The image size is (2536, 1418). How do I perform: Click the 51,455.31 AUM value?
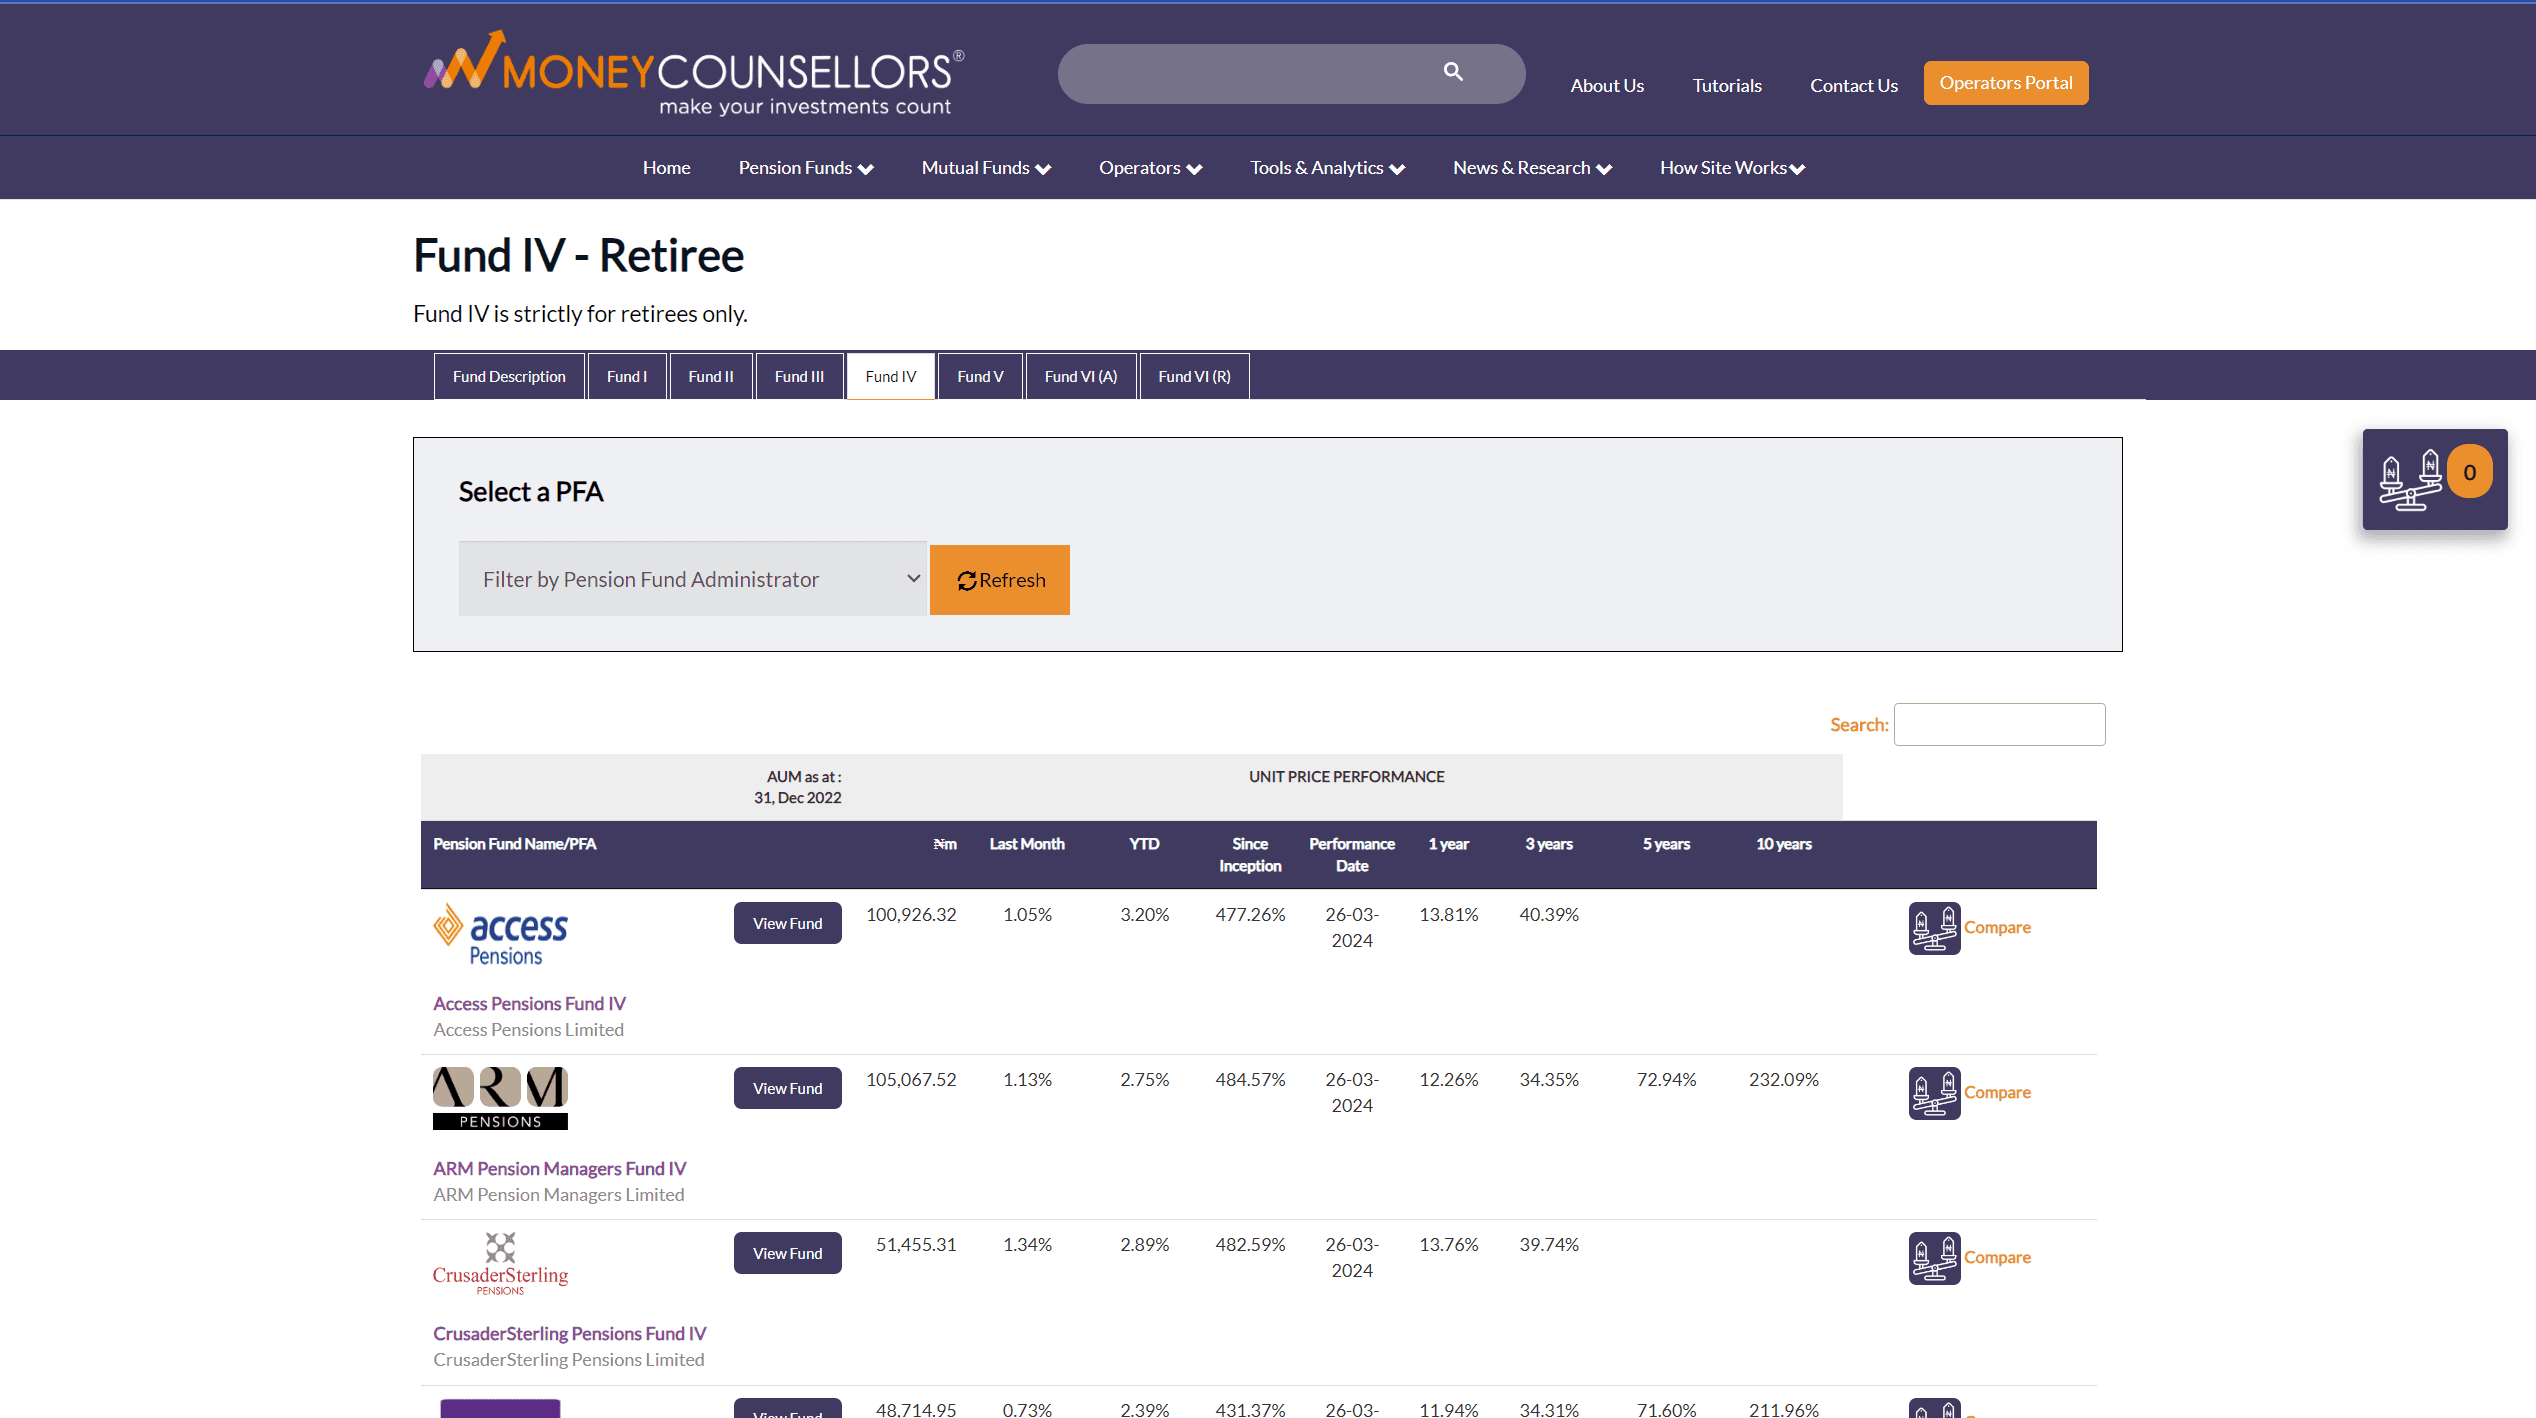[x=916, y=1244]
